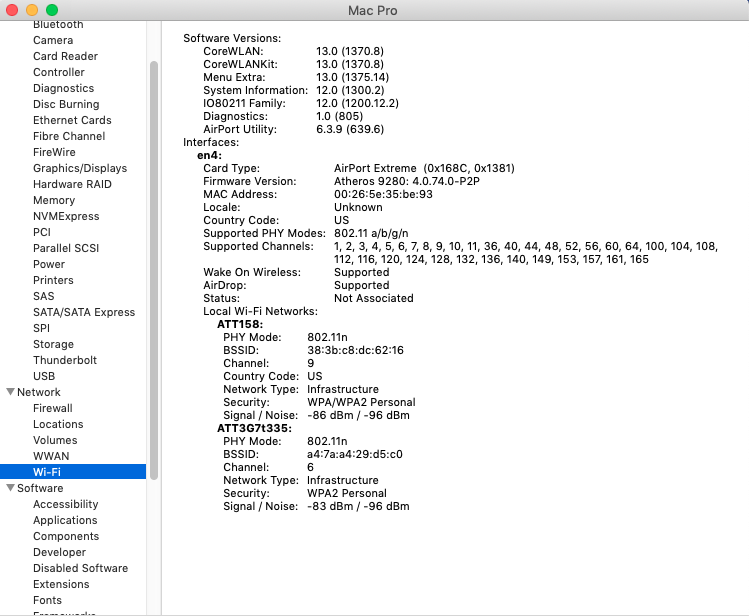Select the Controller sidebar item
This screenshot has height=616, width=749.
59,72
